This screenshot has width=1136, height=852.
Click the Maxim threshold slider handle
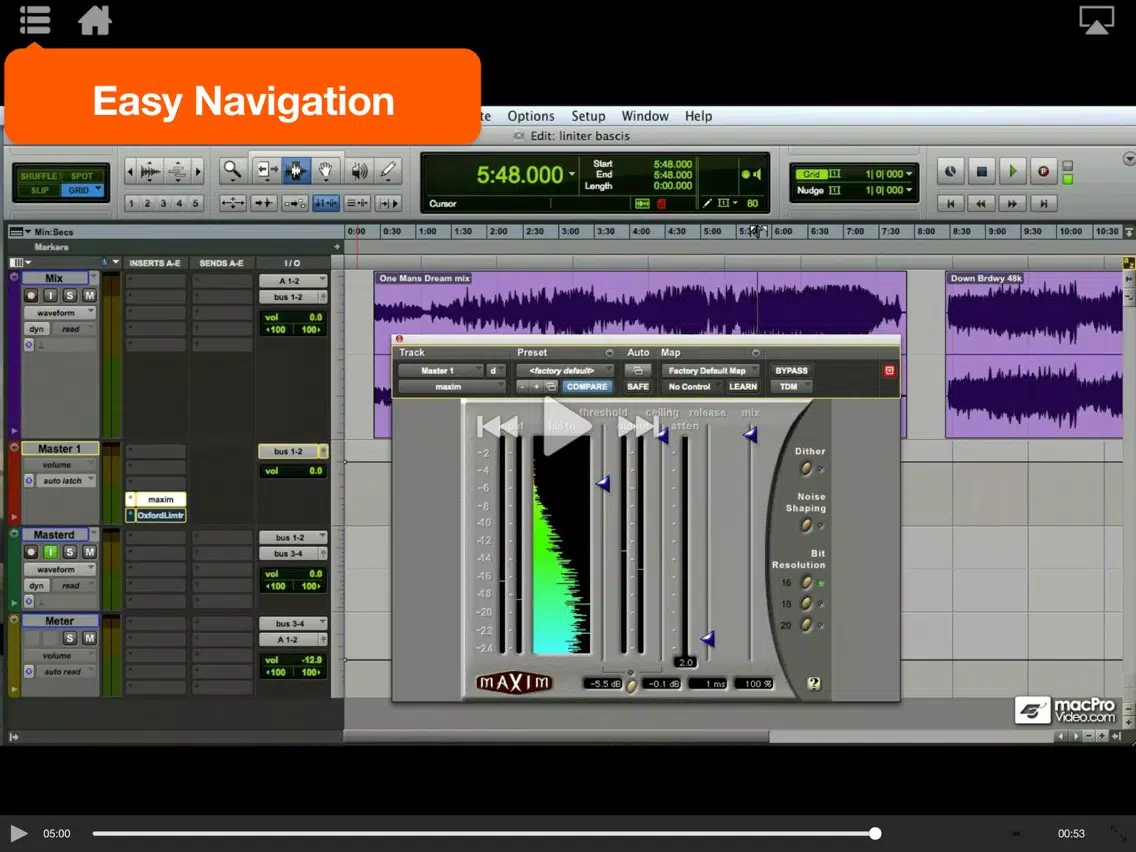[603, 483]
